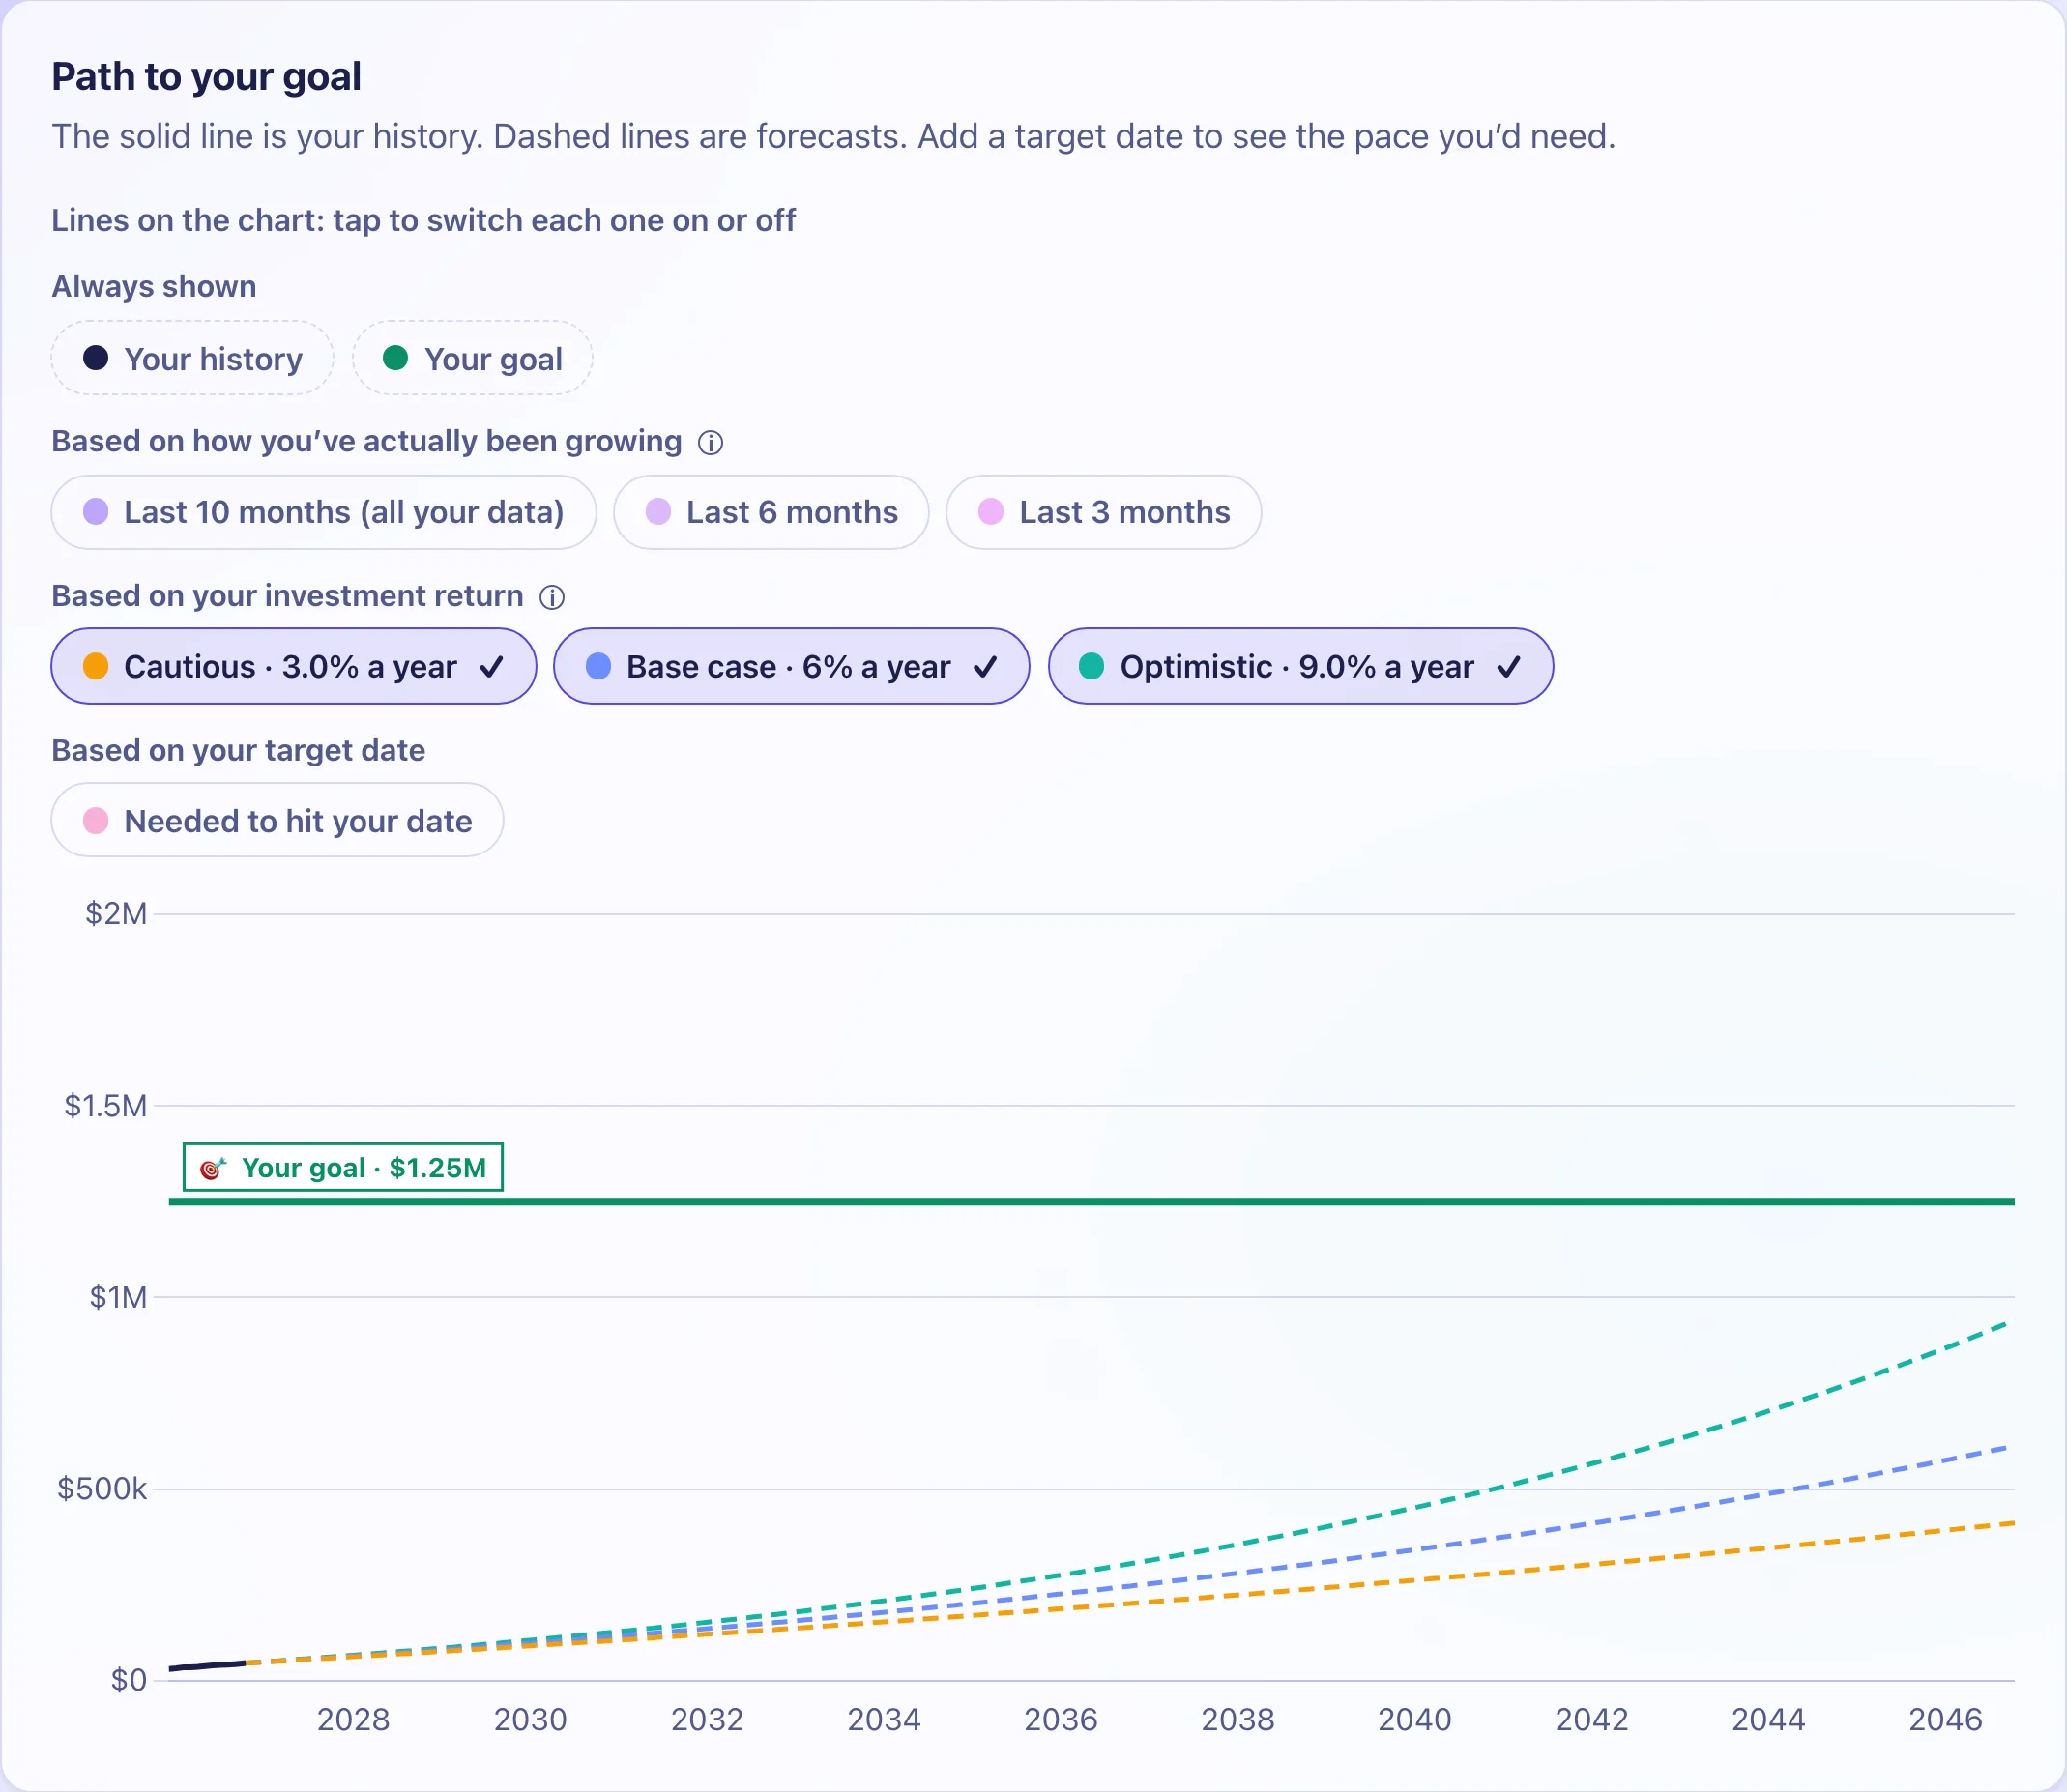Screen dimensions: 2067x1792
Task: Click the '2028' year label
Action: (353, 1719)
